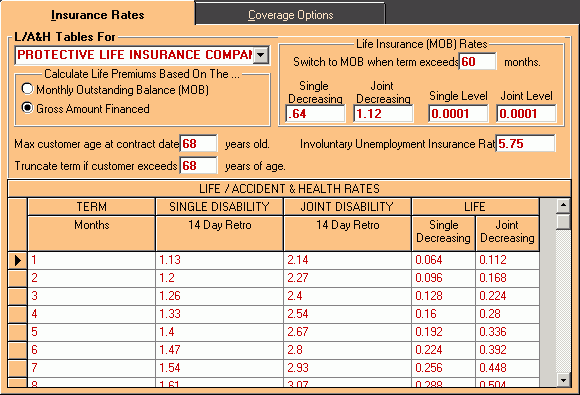Click the MOB term exceeds months field

pyautogui.click(x=477, y=61)
